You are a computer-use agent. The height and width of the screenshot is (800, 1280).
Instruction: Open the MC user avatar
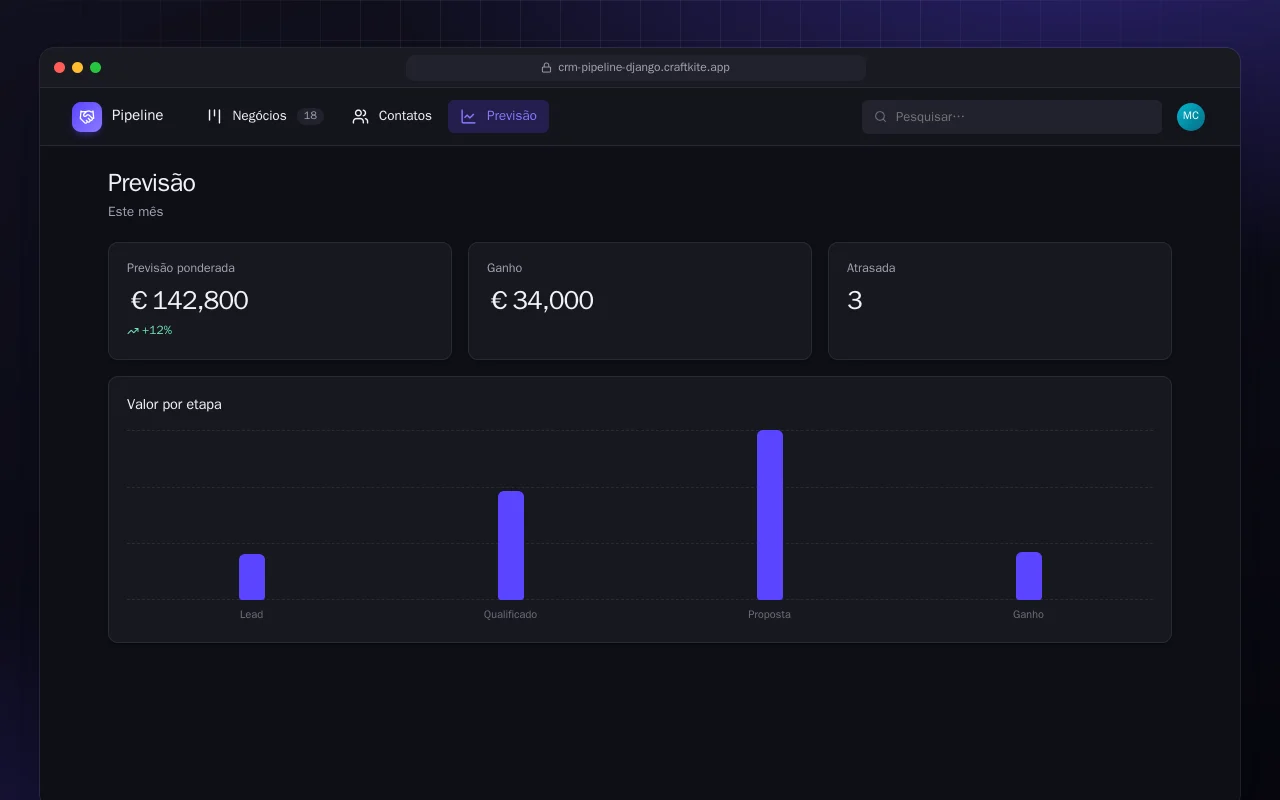[1191, 117]
